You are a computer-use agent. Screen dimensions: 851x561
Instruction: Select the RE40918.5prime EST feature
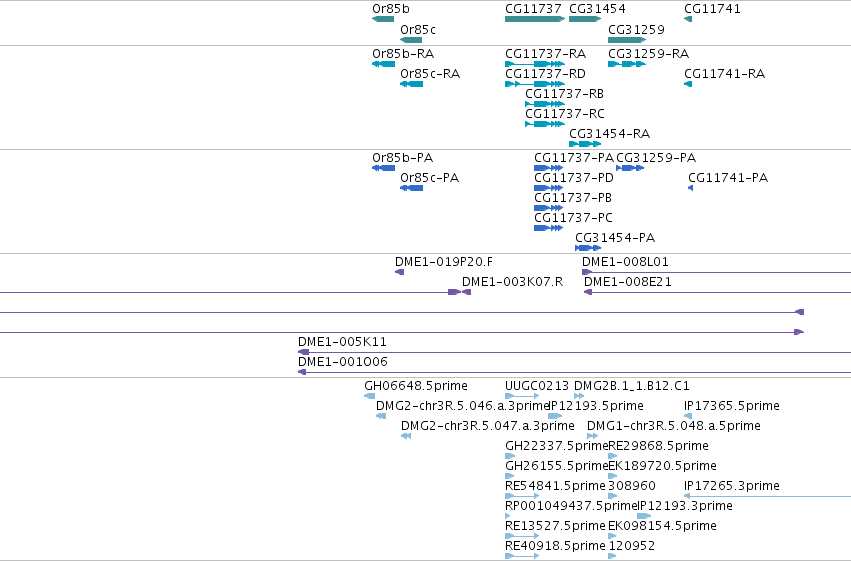click(522, 556)
